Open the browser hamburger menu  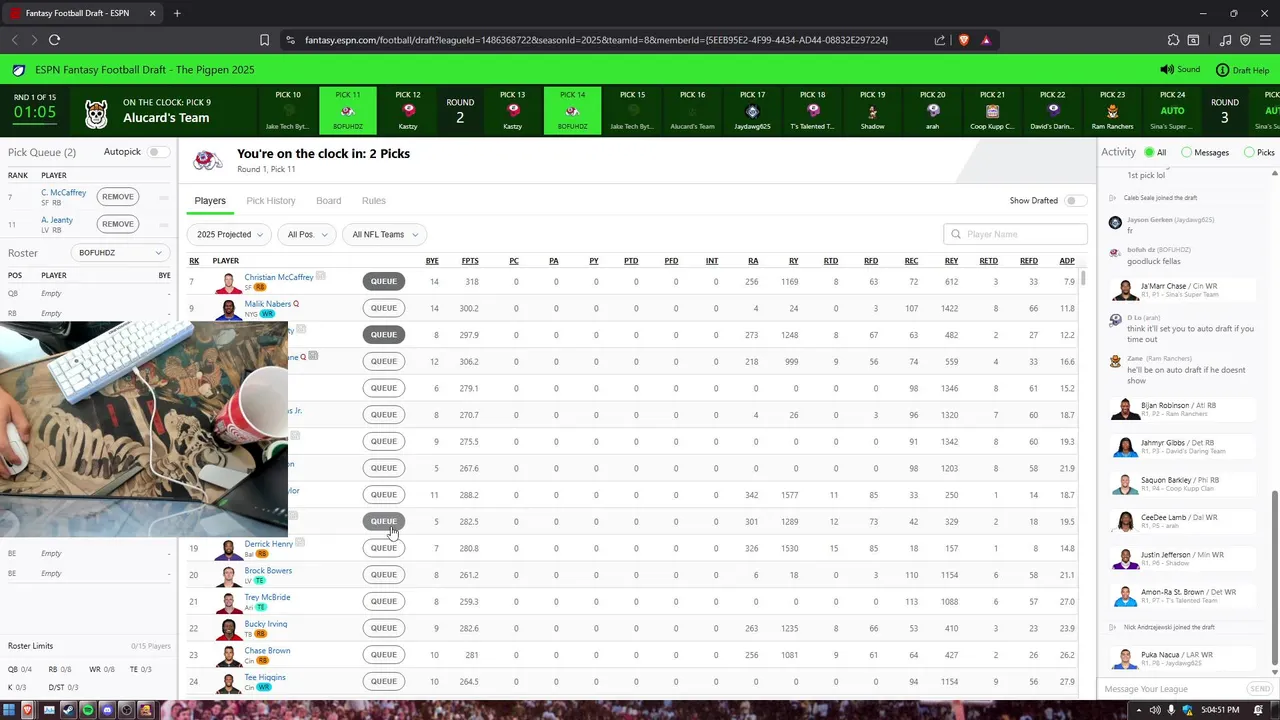tap(1264, 40)
